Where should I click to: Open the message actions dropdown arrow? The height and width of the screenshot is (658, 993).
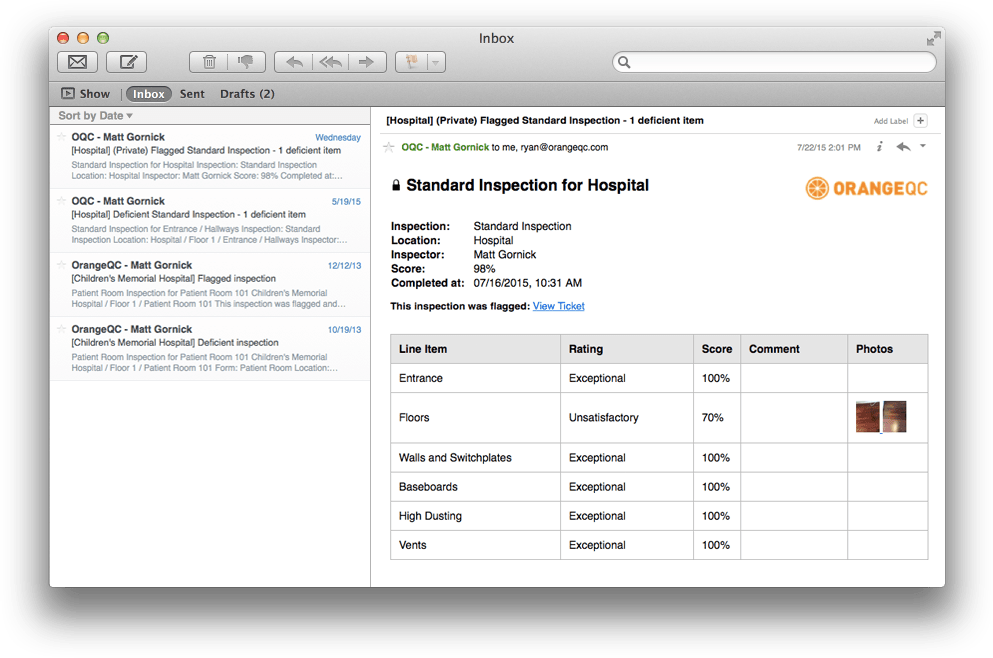[923, 146]
